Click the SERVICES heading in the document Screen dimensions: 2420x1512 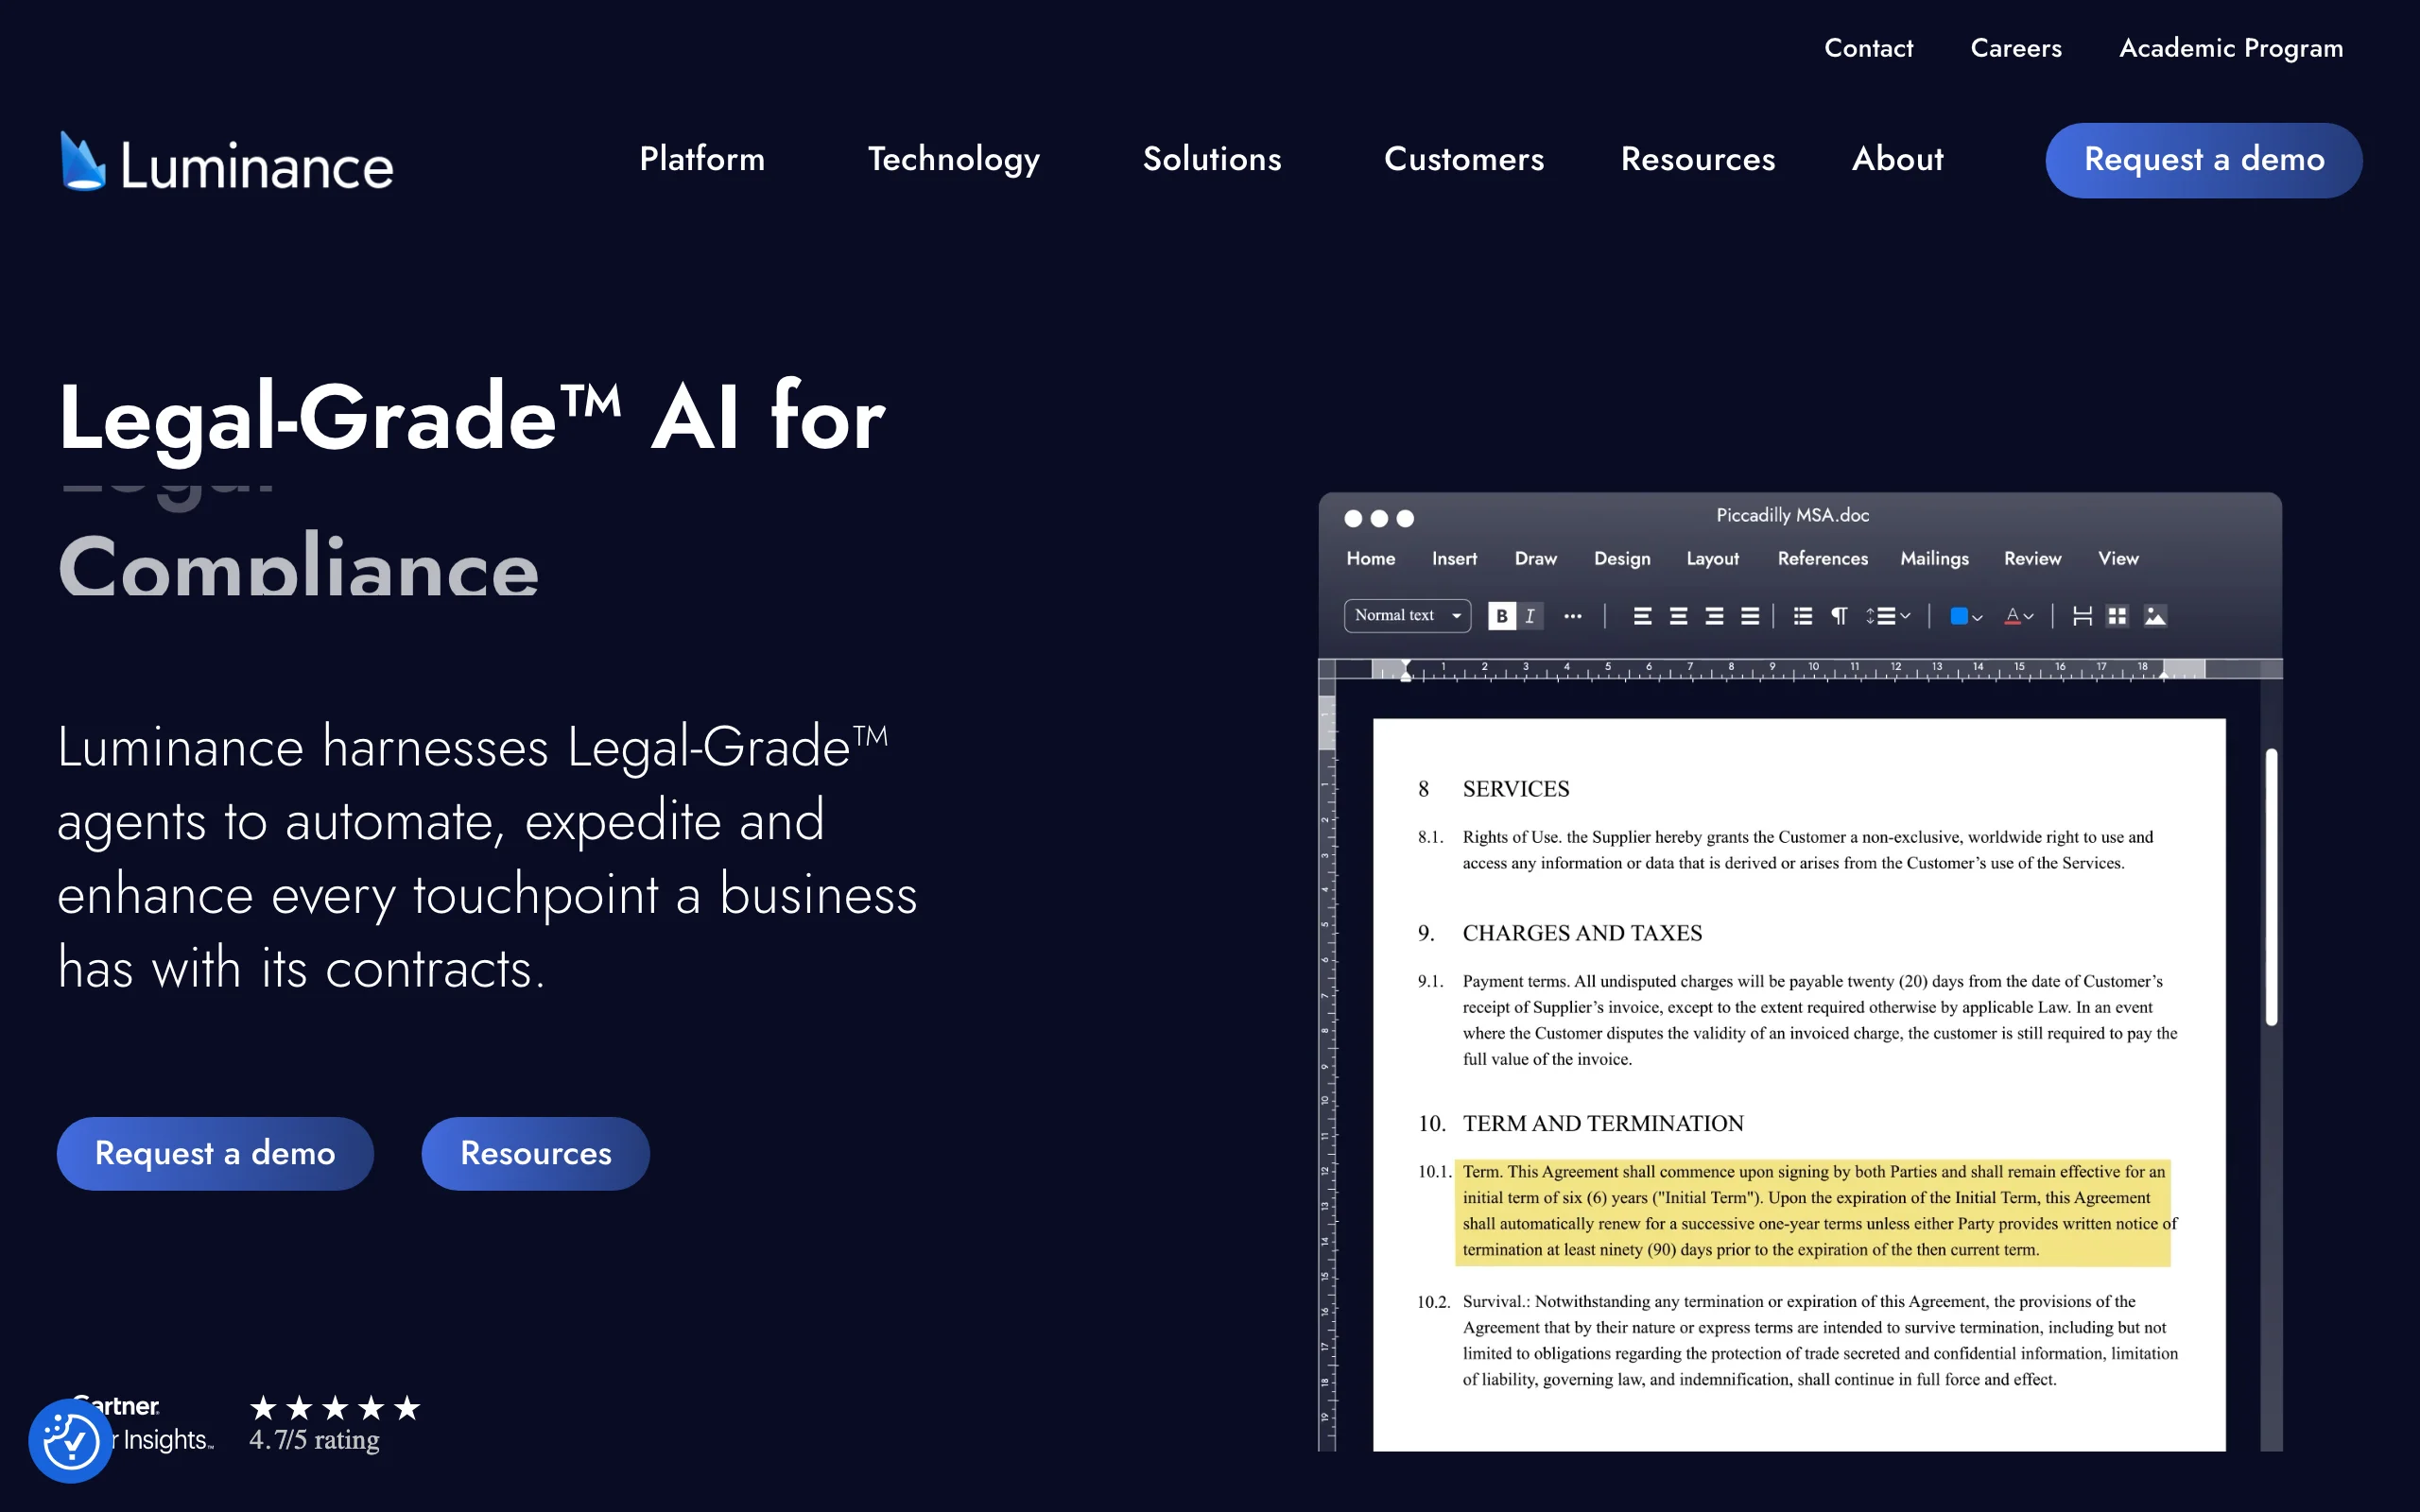click(1515, 789)
